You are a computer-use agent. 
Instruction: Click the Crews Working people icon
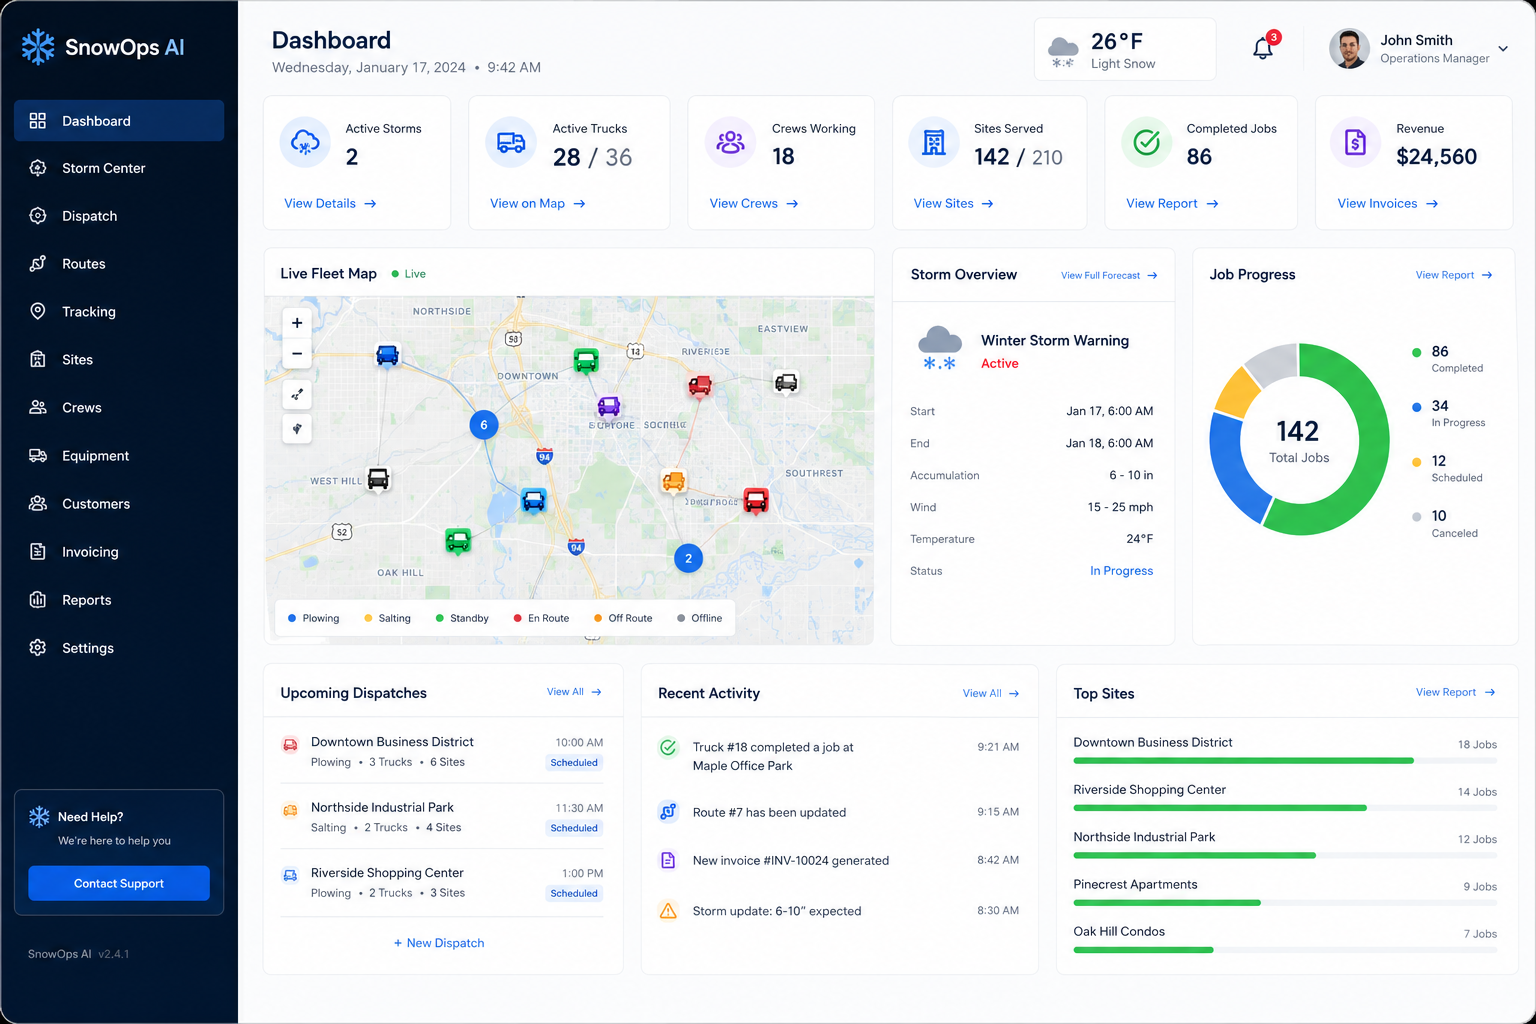(731, 143)
